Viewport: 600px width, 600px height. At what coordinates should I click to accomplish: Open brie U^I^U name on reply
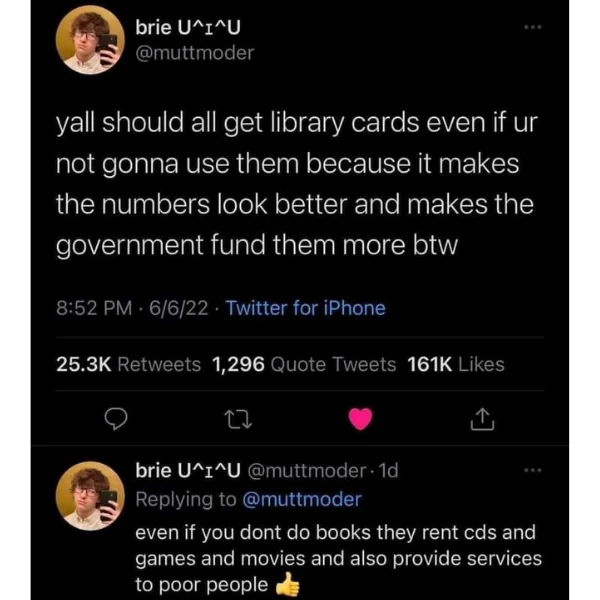tap(188, 470)
